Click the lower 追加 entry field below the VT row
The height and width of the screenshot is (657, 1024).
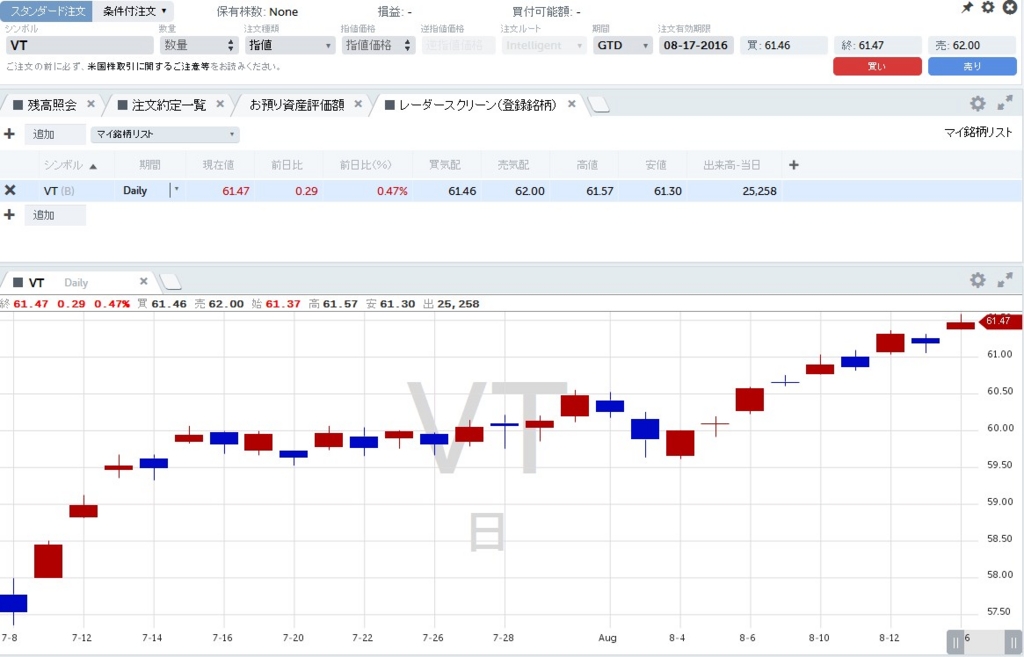tap(55, 215)
